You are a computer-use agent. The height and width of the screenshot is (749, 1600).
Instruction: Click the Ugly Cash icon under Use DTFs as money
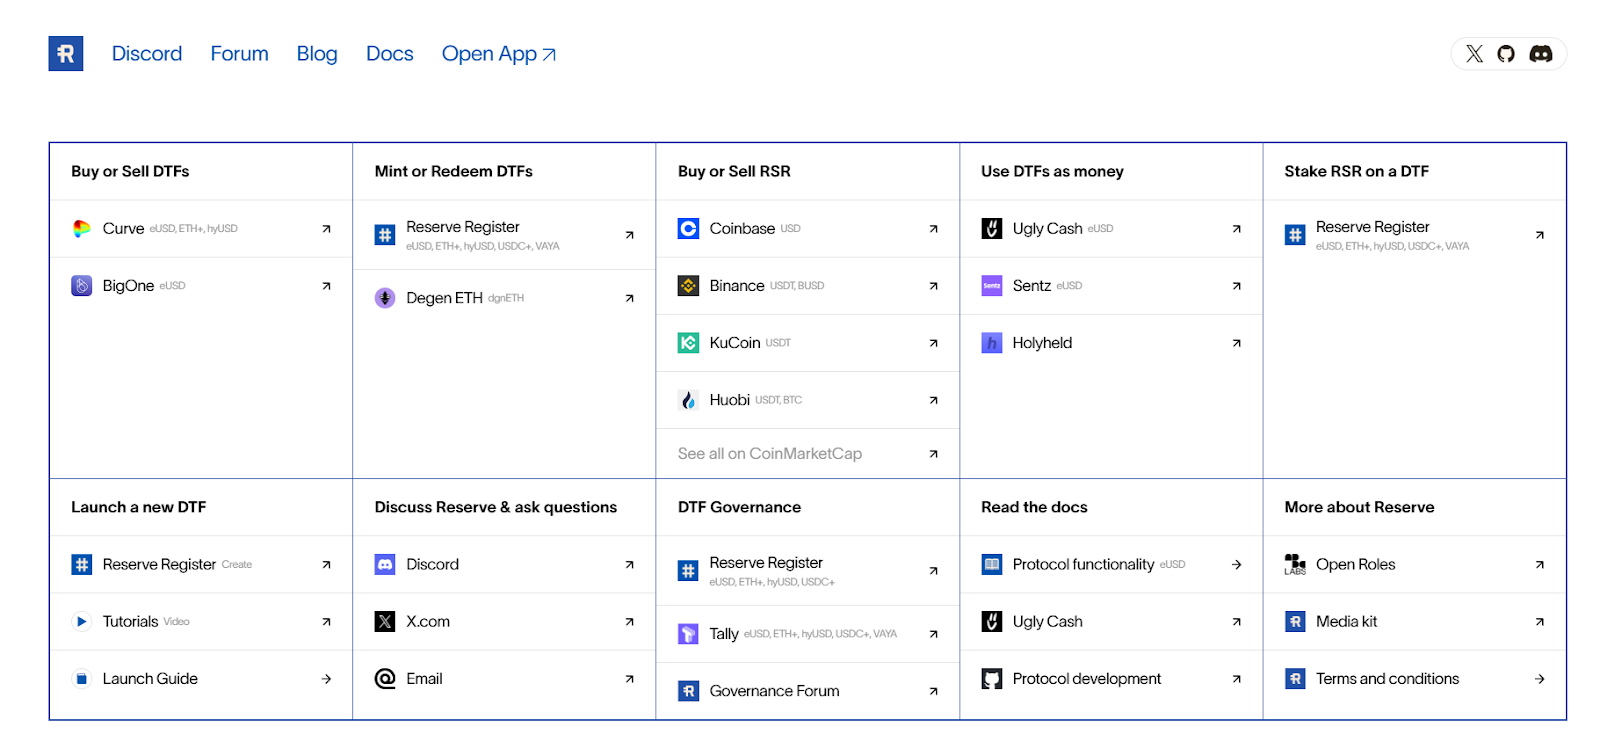pos(992,229)
